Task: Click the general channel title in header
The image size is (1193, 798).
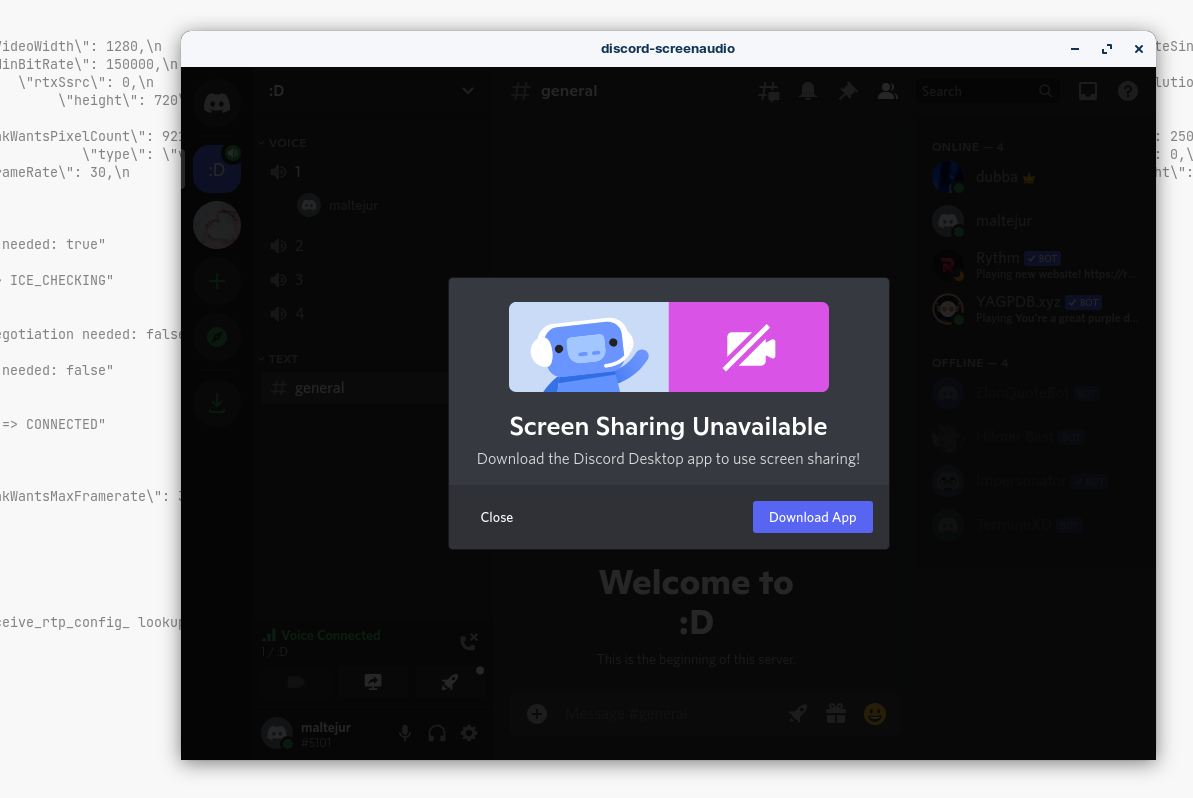Action: (x=569, y=91)
